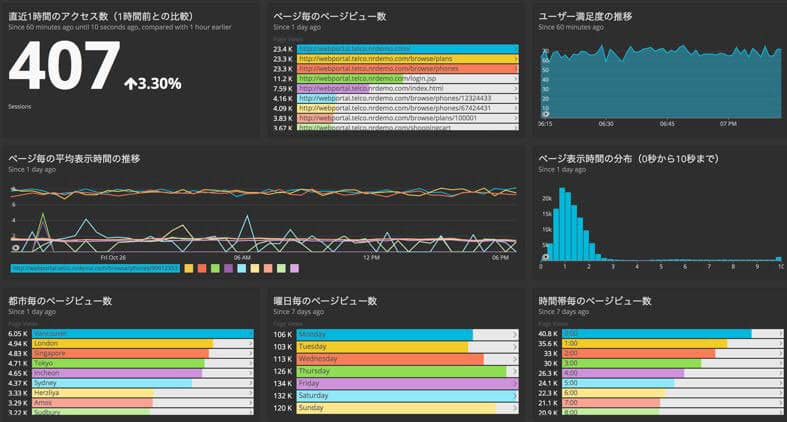
Task: Expand the Monday row chevron
Action: point(515,333)
